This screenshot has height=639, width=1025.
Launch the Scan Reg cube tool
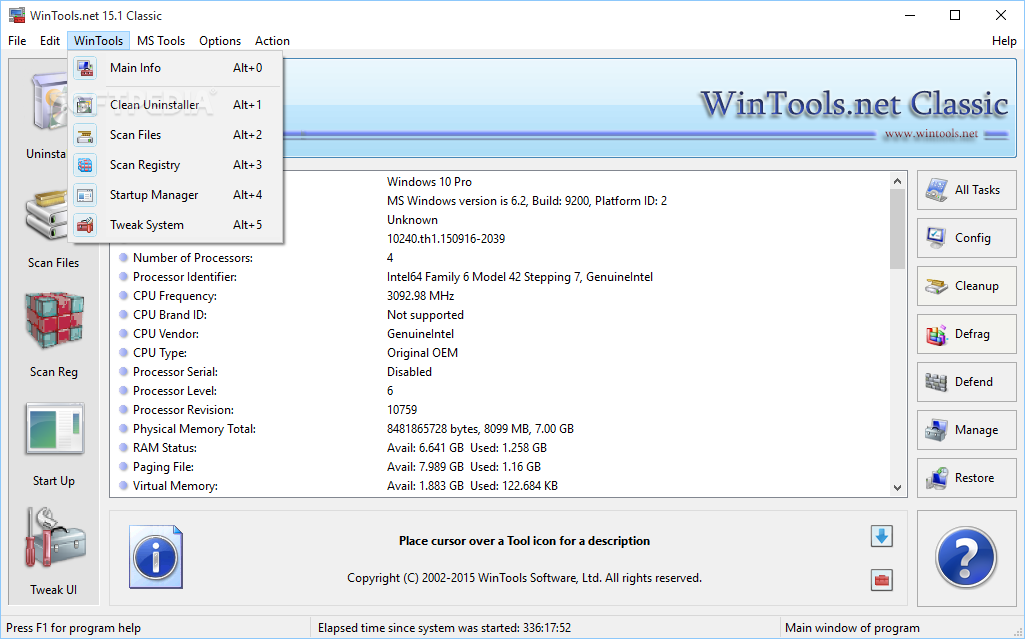(x=54, y=335)
